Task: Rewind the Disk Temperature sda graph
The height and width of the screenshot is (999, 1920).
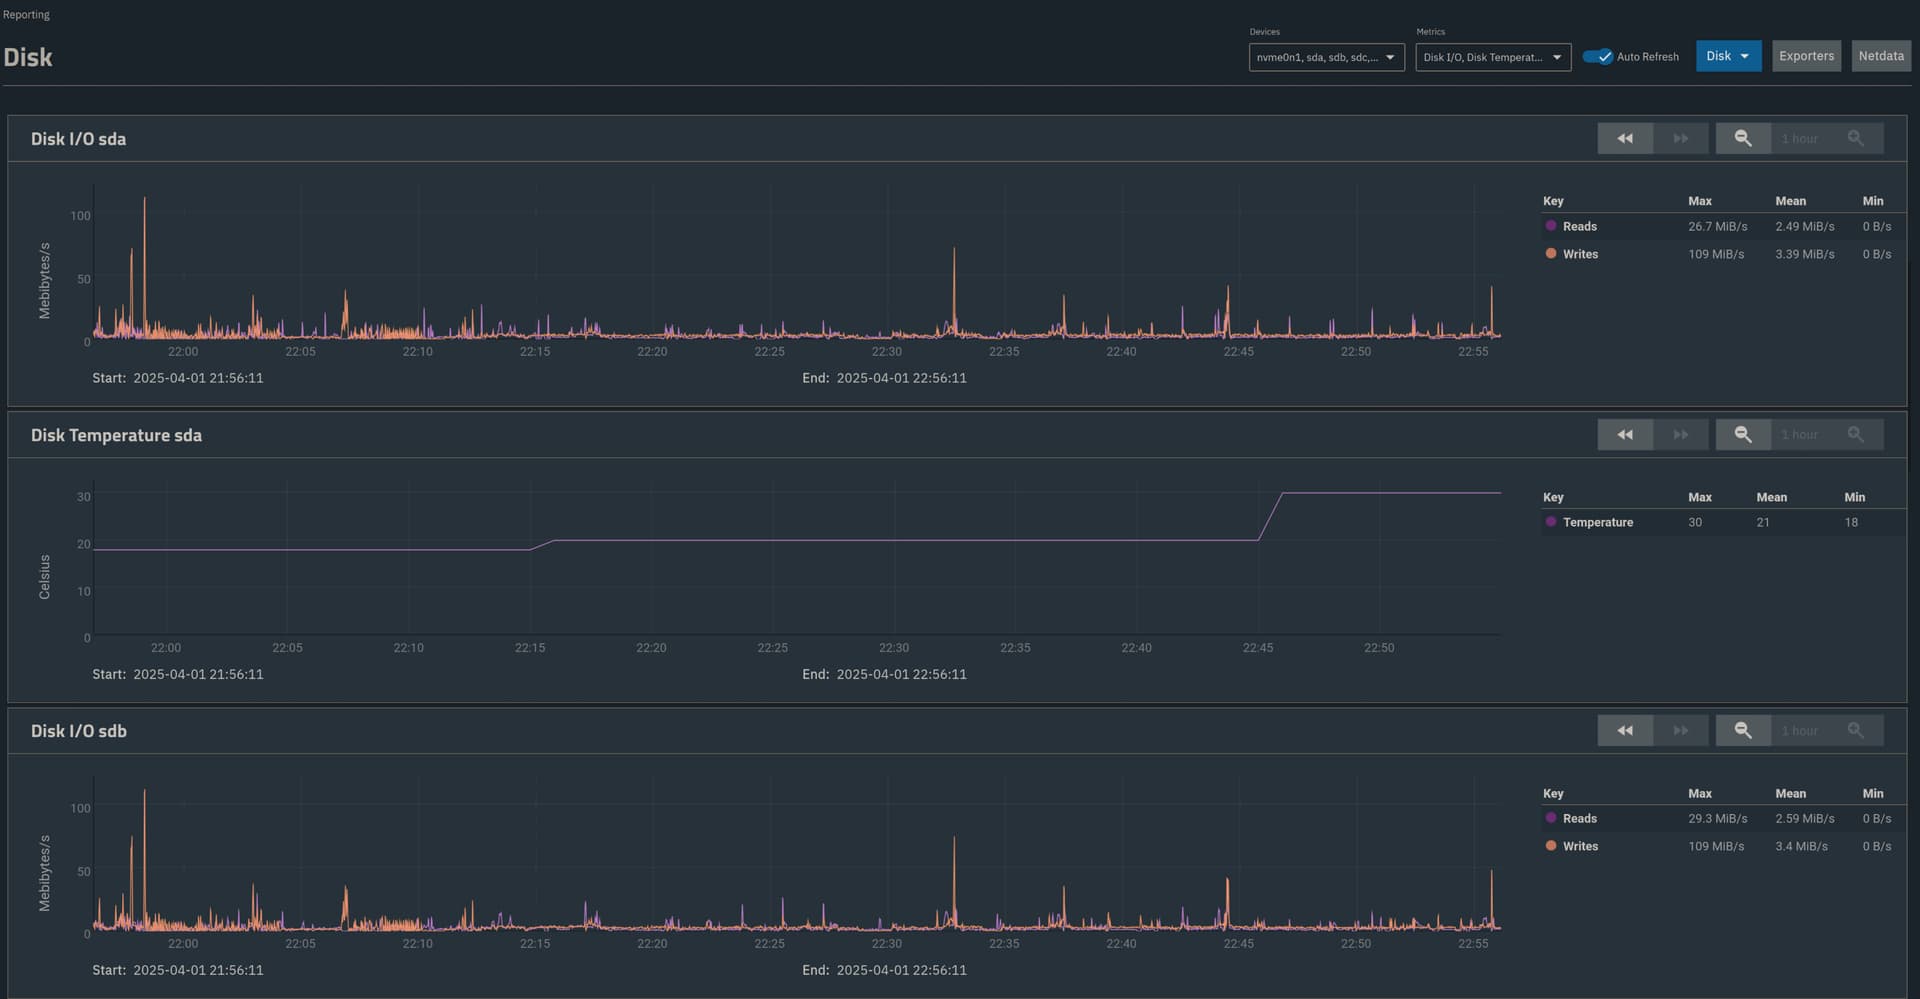Action: click(x=1624, y=435)
